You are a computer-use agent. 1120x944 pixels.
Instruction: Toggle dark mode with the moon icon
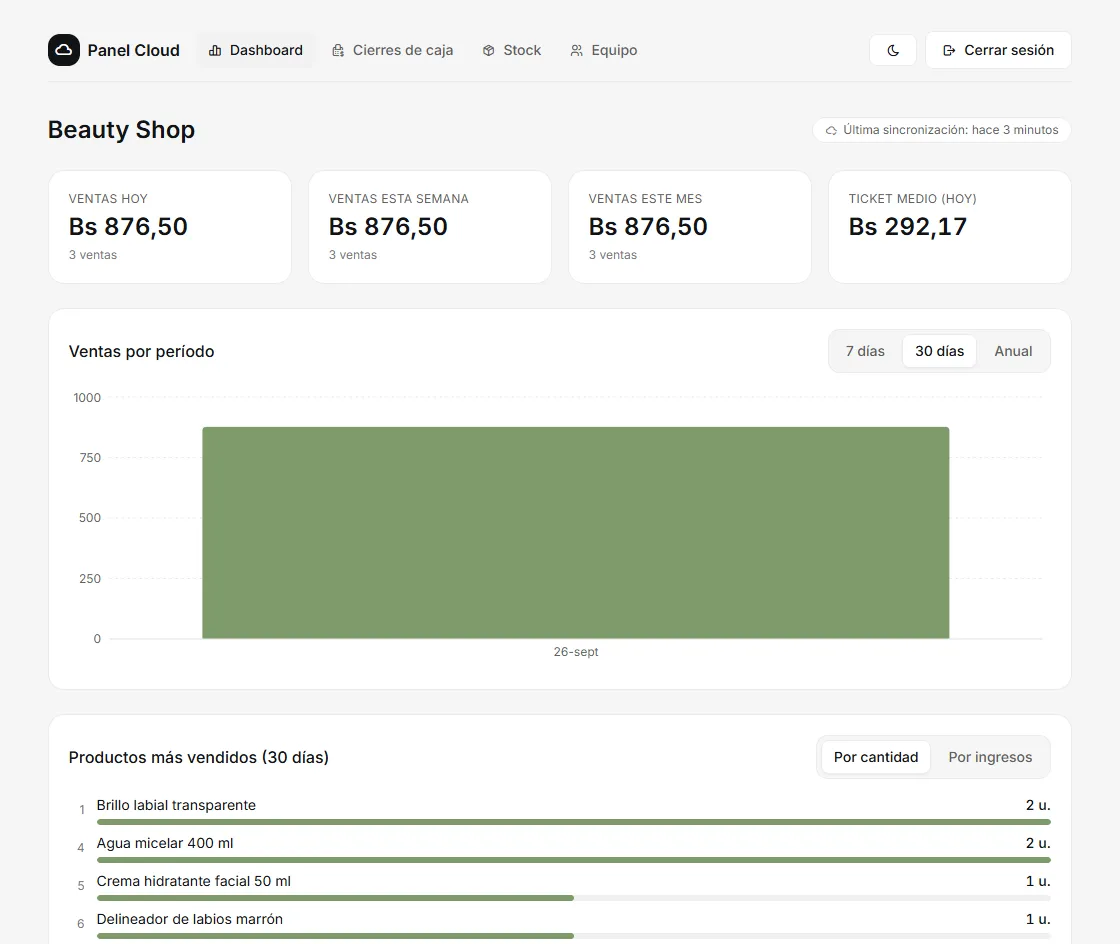pos(893,50)
